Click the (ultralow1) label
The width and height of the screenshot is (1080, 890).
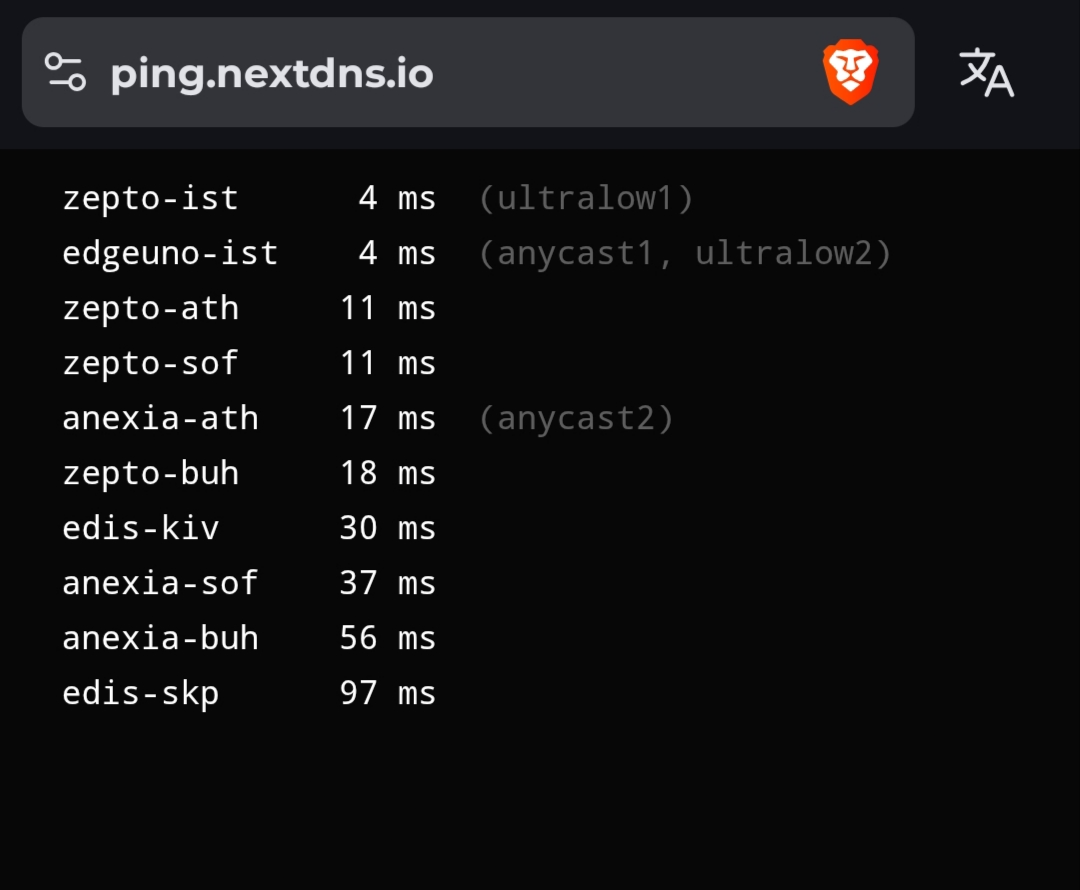pyautogui.click(x=586, y=198)
